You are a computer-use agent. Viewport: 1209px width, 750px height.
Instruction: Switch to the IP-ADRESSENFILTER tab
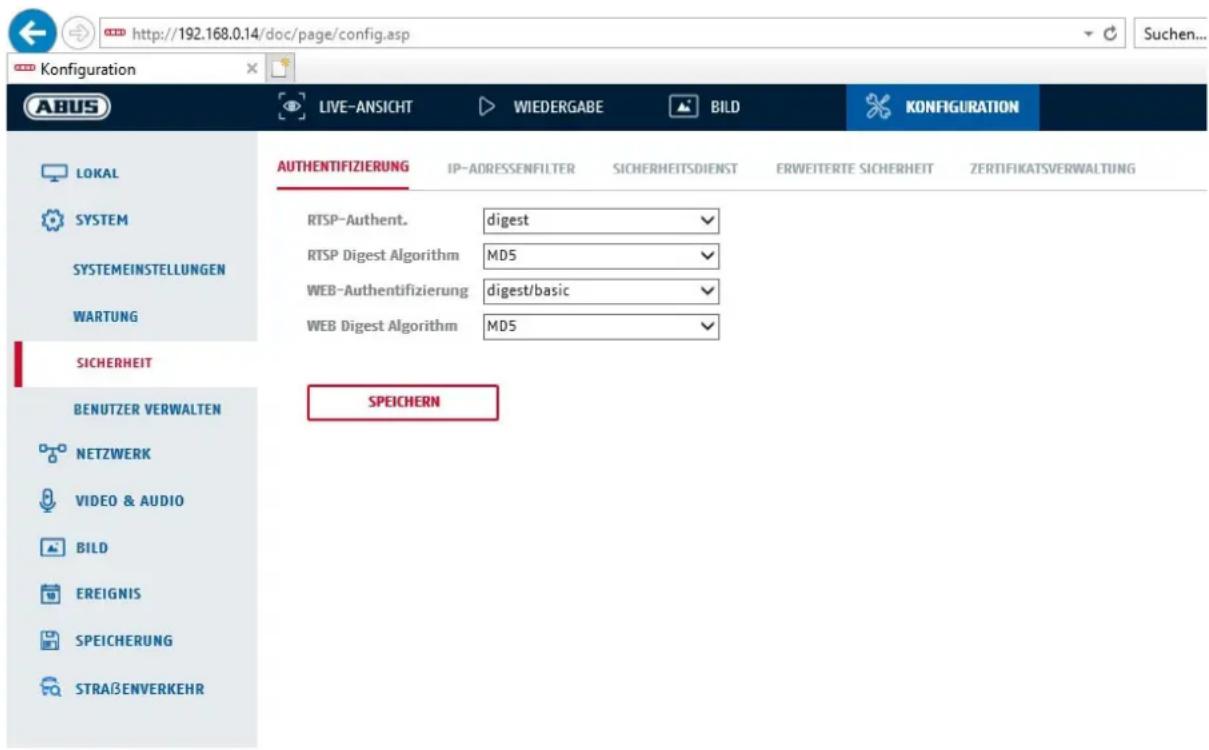510,169
